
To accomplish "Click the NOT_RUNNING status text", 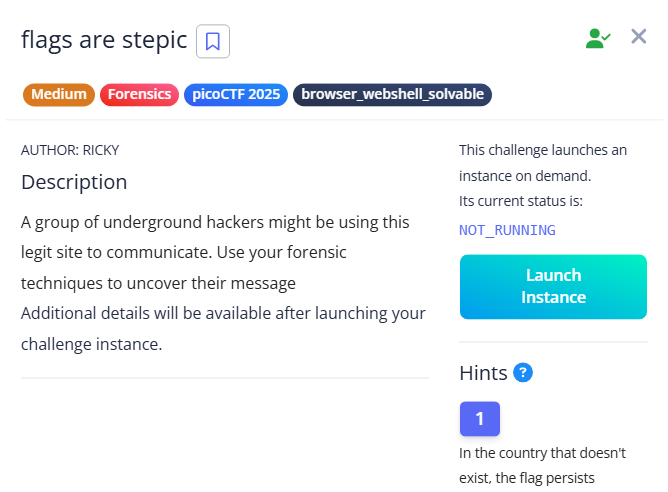I will 507,230.
